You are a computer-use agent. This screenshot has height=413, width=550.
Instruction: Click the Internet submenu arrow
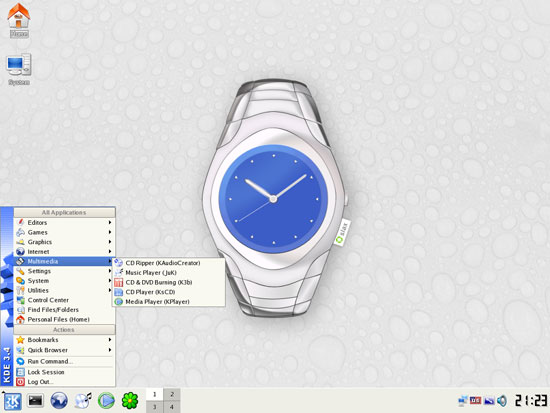[110, 252]
